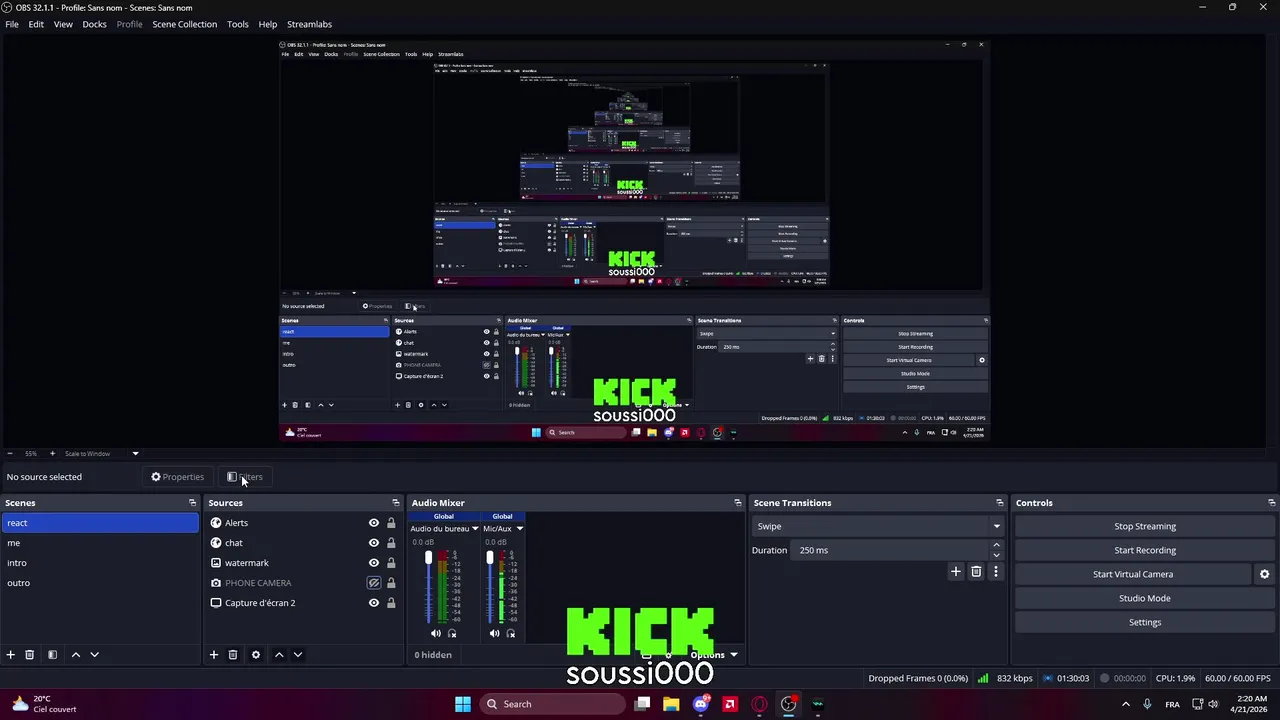Hide the chat source
Viewport: 1280px width, 720px height.
[x=374, y=543]
